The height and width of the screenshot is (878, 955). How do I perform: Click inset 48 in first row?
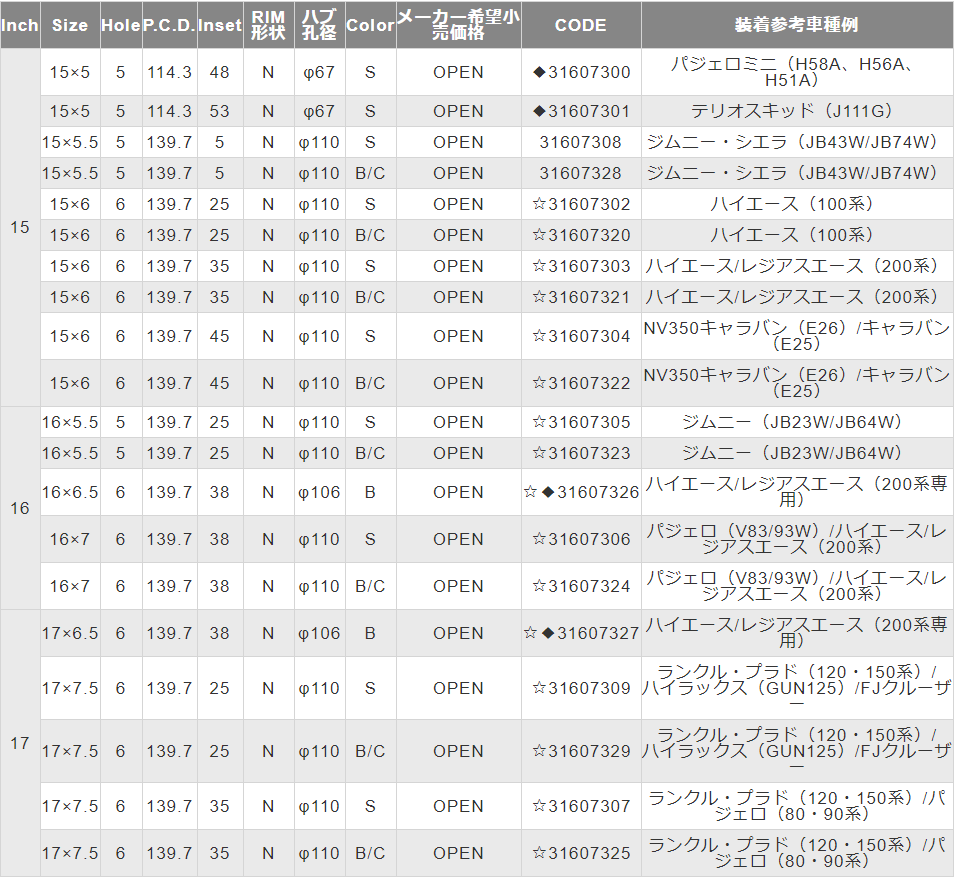(x=220, y=72)
